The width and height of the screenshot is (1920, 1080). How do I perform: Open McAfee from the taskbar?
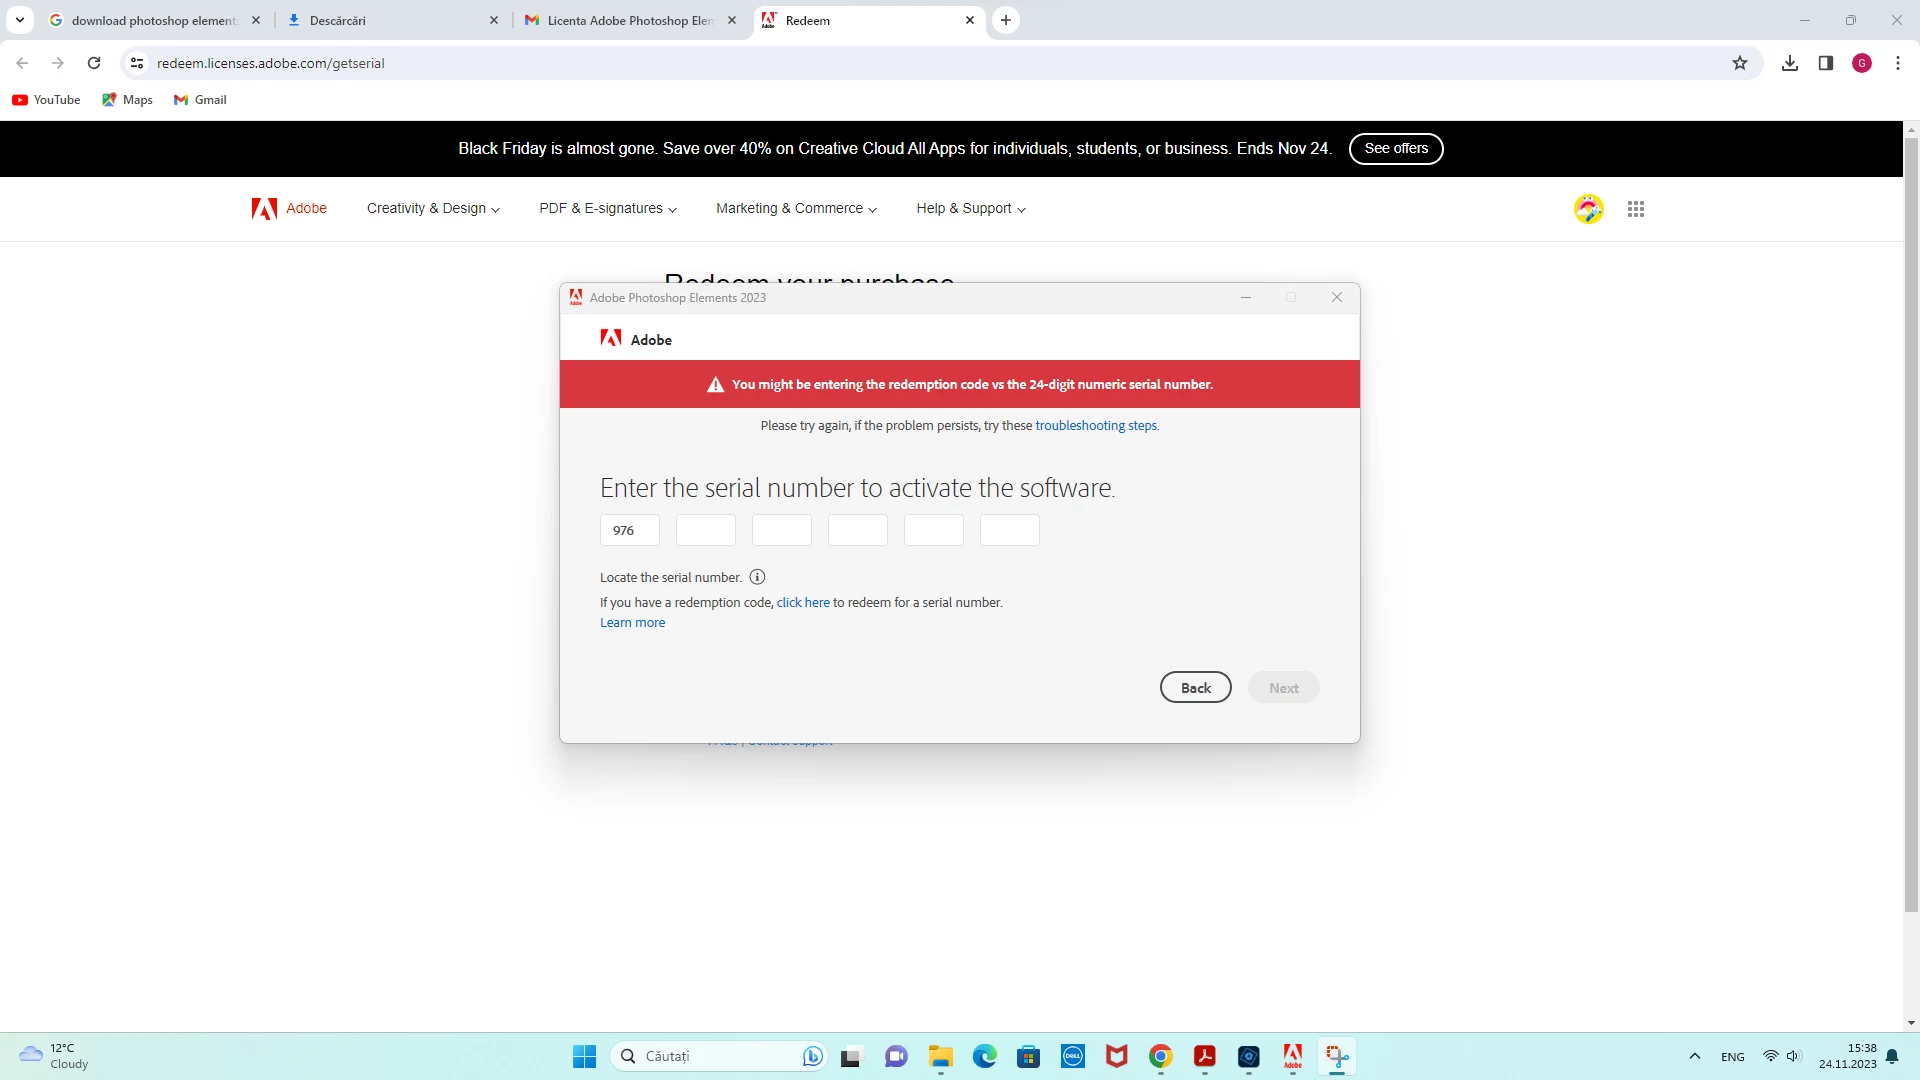click(x=1117, y=1056)
